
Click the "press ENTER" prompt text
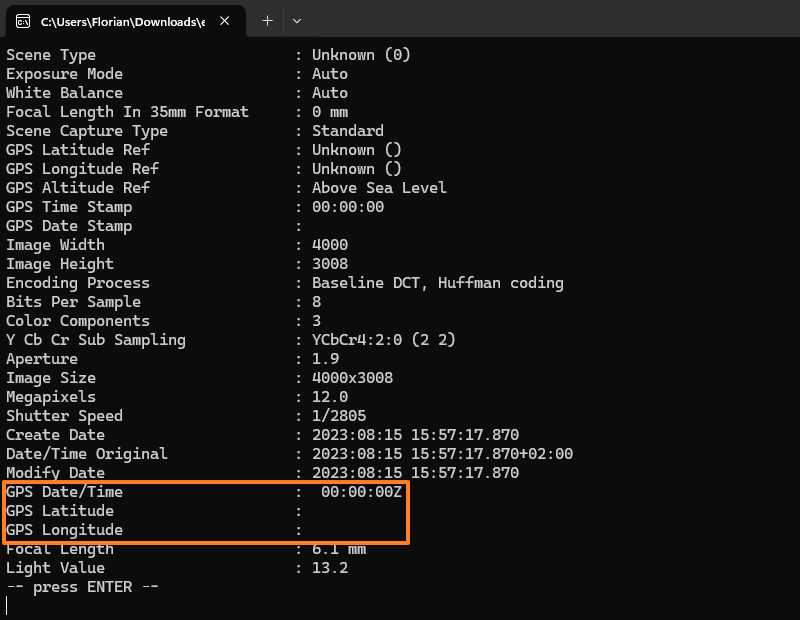82,587
